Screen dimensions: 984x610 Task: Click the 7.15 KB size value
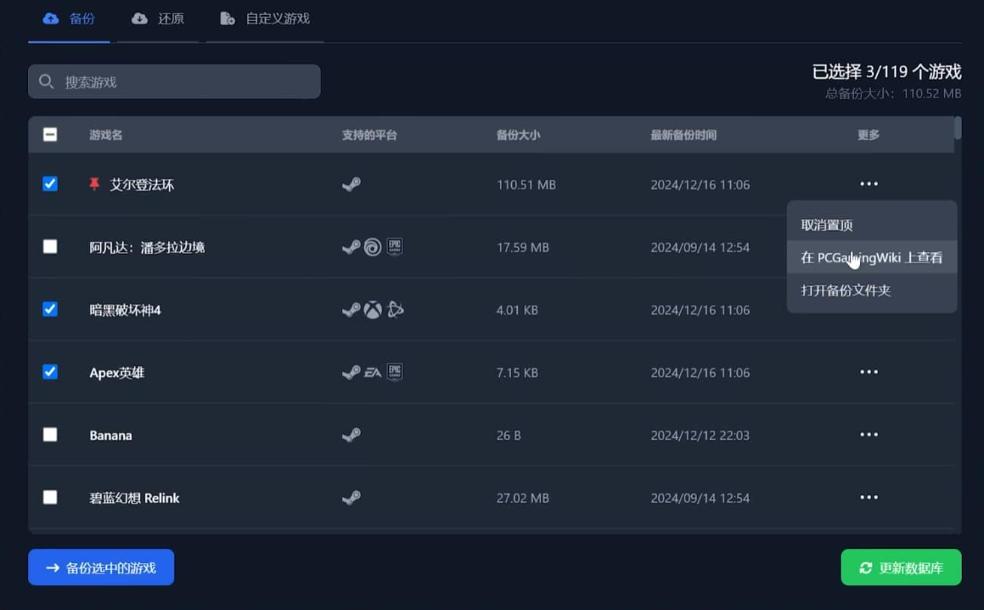(x=517, y=373)
